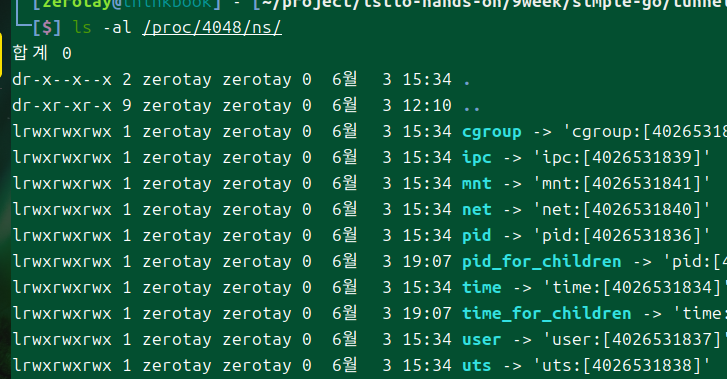This screenshot has height=379, width=727.
Task: Select the time_for_children symlink name
Action: tap(547, 313)
